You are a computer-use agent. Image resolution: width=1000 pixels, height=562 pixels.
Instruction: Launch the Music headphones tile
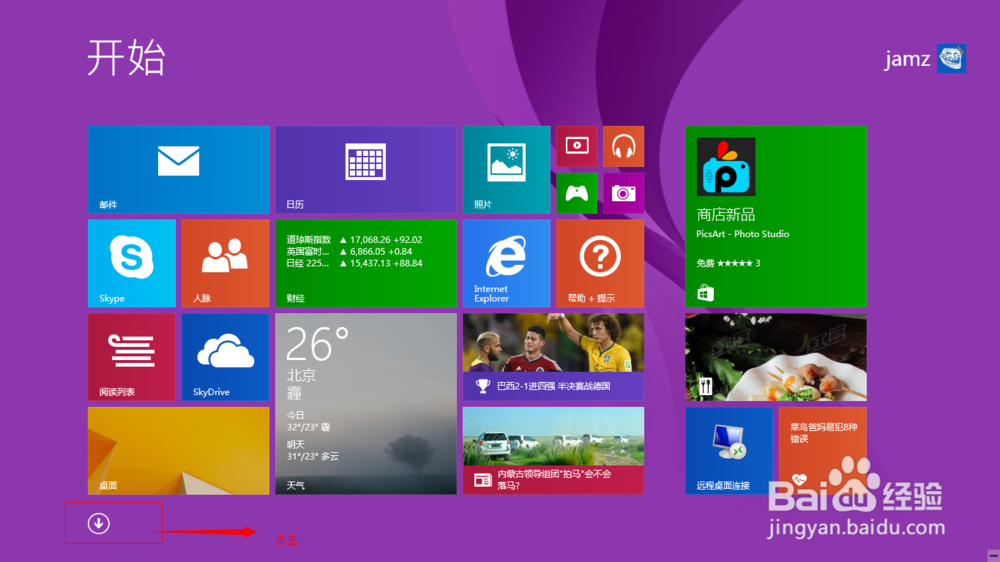pos(623,146)
